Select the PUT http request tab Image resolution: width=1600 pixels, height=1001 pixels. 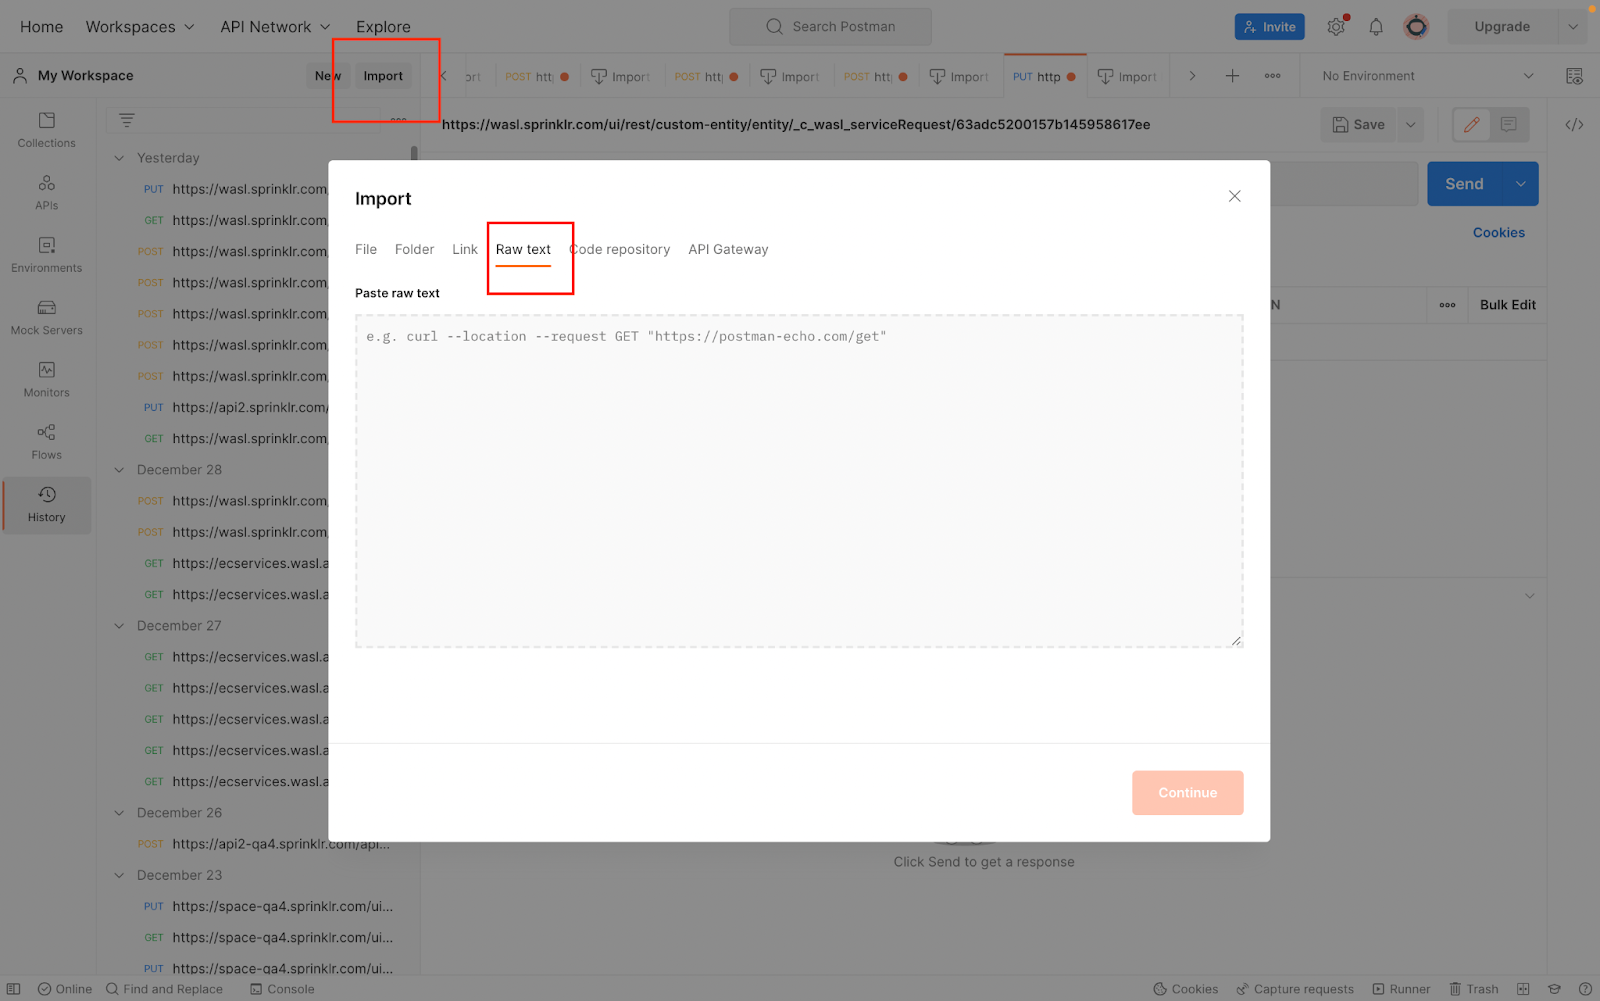coord(1044,76)
